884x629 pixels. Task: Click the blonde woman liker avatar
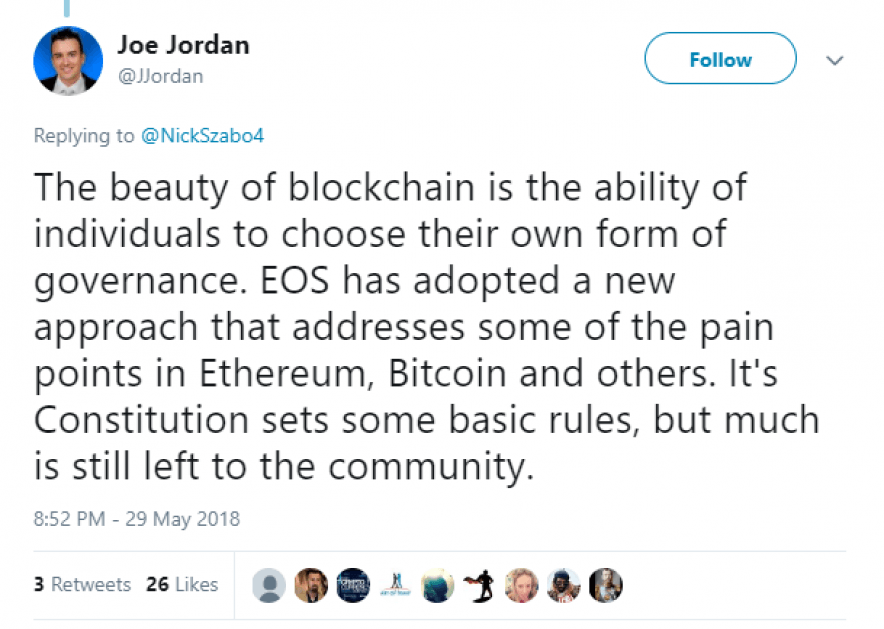pyautogui.click(x=522, y=585)
